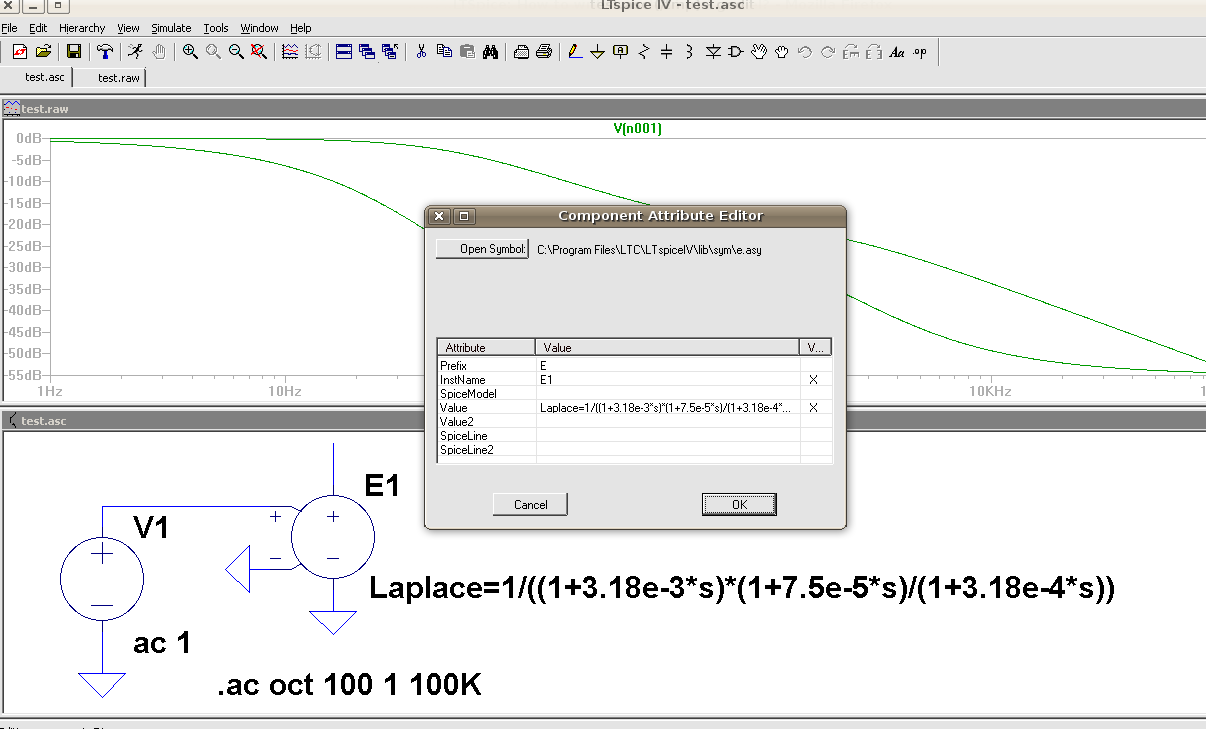Click the Cancel button in dialog

[530, 505]
